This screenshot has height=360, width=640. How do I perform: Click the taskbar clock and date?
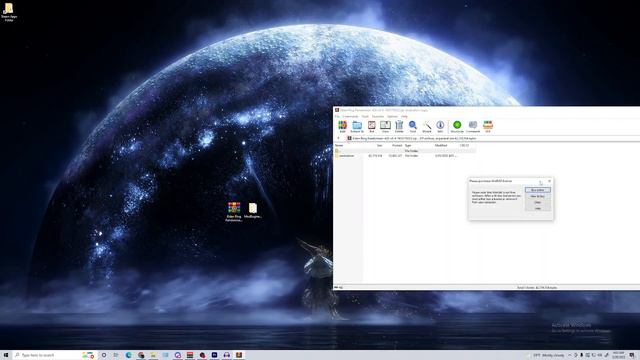click(618, 355)
